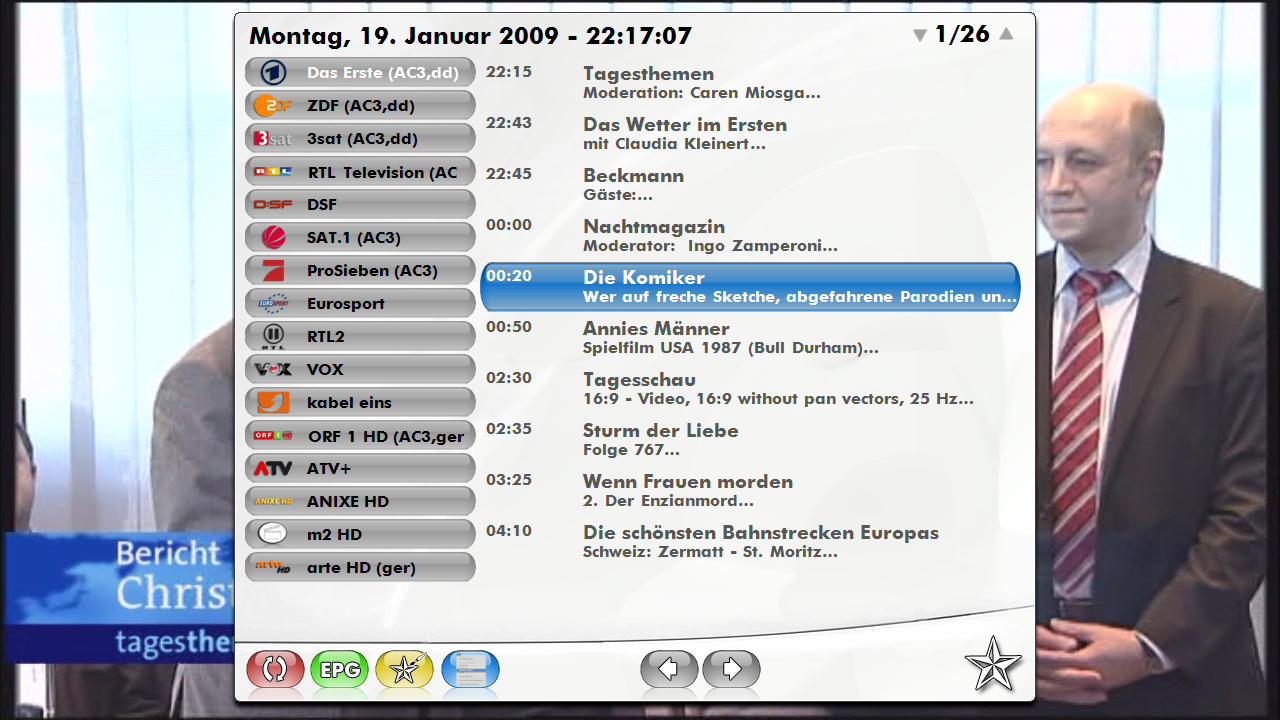The image size is (1280, 720).
Task: Open the blue menu list button
Action: click(470, 669)
